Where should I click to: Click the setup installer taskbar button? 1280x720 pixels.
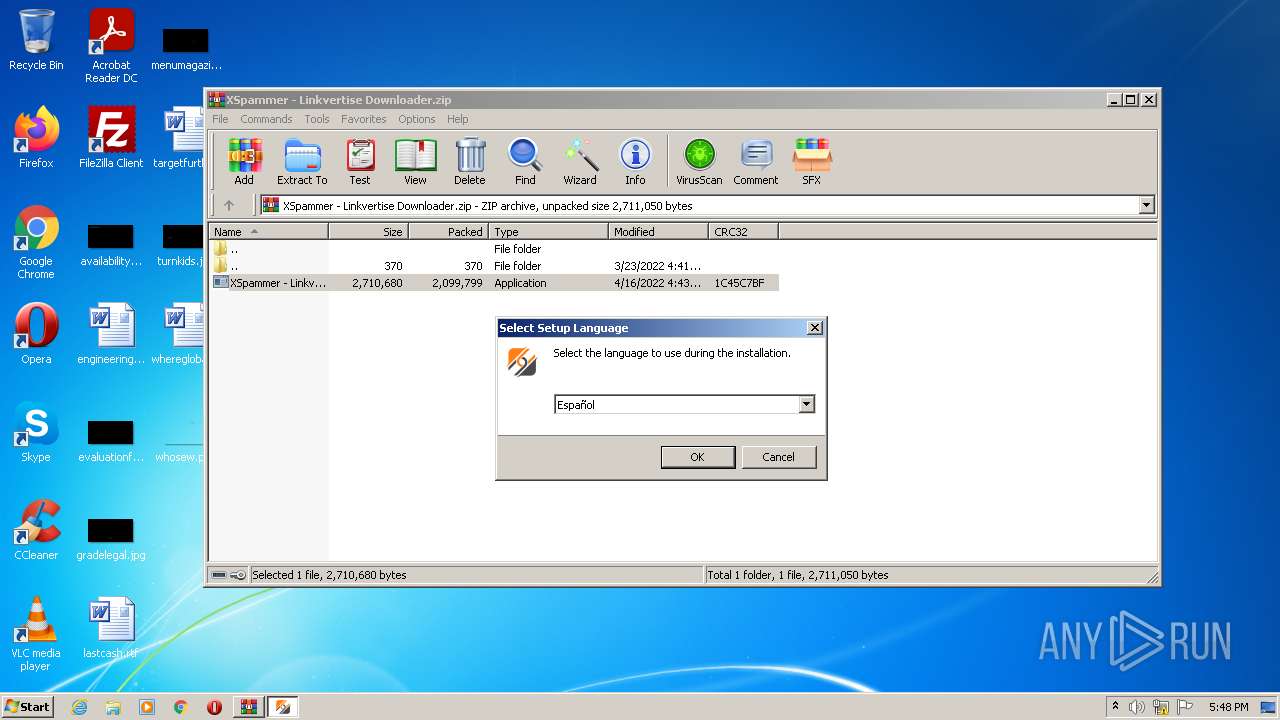(x=282, y=707)
